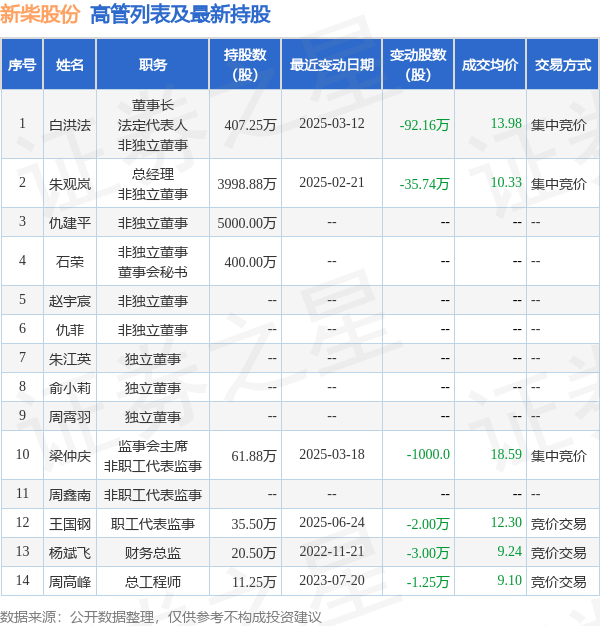Select the name 杨斌飞
The width and height of the screenshot is (600, 626).
[x=70, y=553]
